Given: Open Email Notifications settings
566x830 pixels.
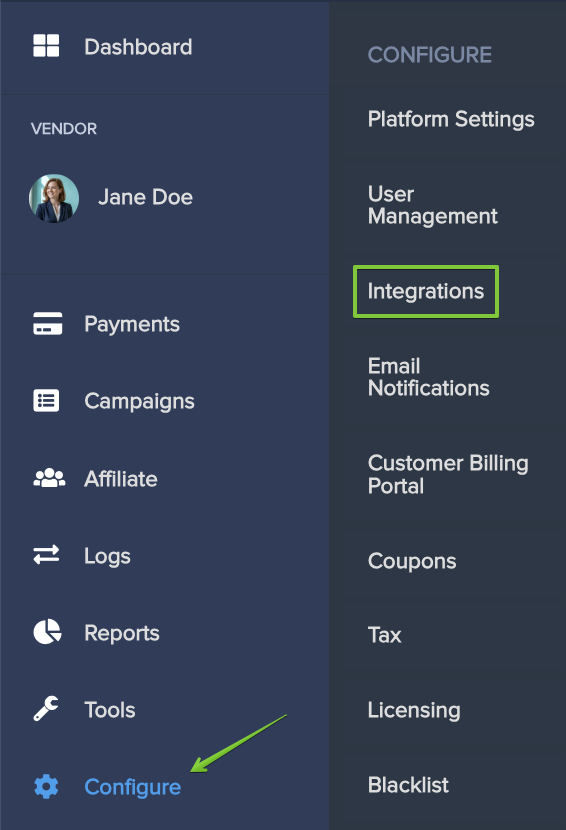Looking at the screenshot, I should pyautogui.click(x=428, y=377).
